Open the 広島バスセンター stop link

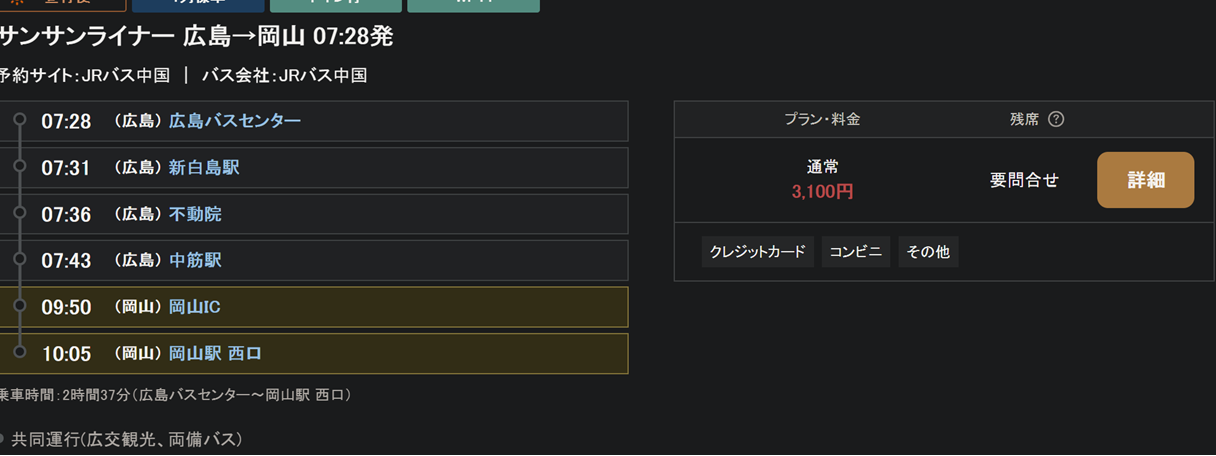(235, 121)
